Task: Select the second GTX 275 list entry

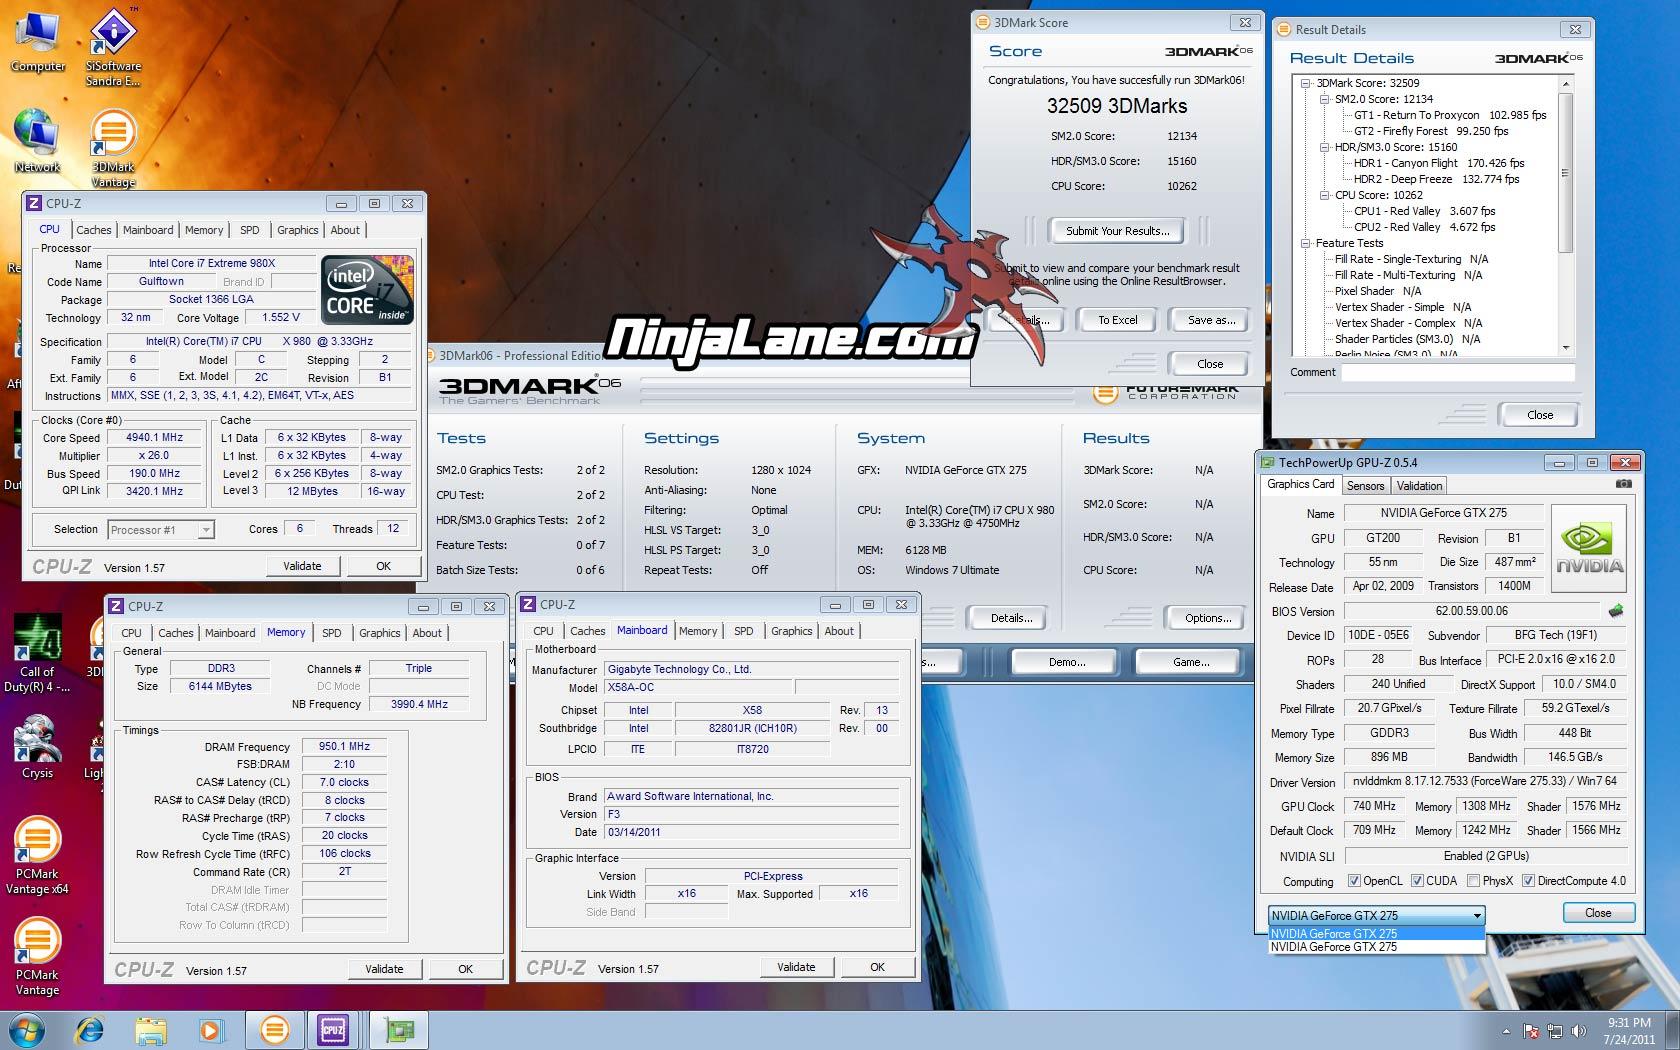Action: tap(1377, 947)
